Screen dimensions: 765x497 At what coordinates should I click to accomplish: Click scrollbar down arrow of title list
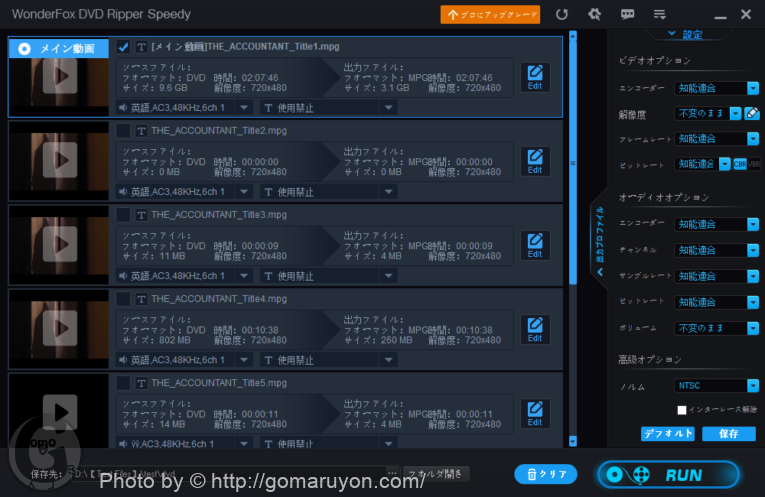point(573,441)
